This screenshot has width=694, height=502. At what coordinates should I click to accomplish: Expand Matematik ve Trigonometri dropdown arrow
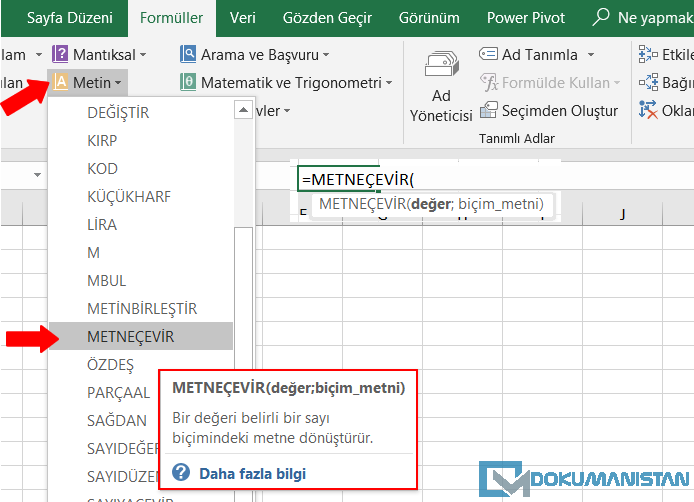point(389,83)
